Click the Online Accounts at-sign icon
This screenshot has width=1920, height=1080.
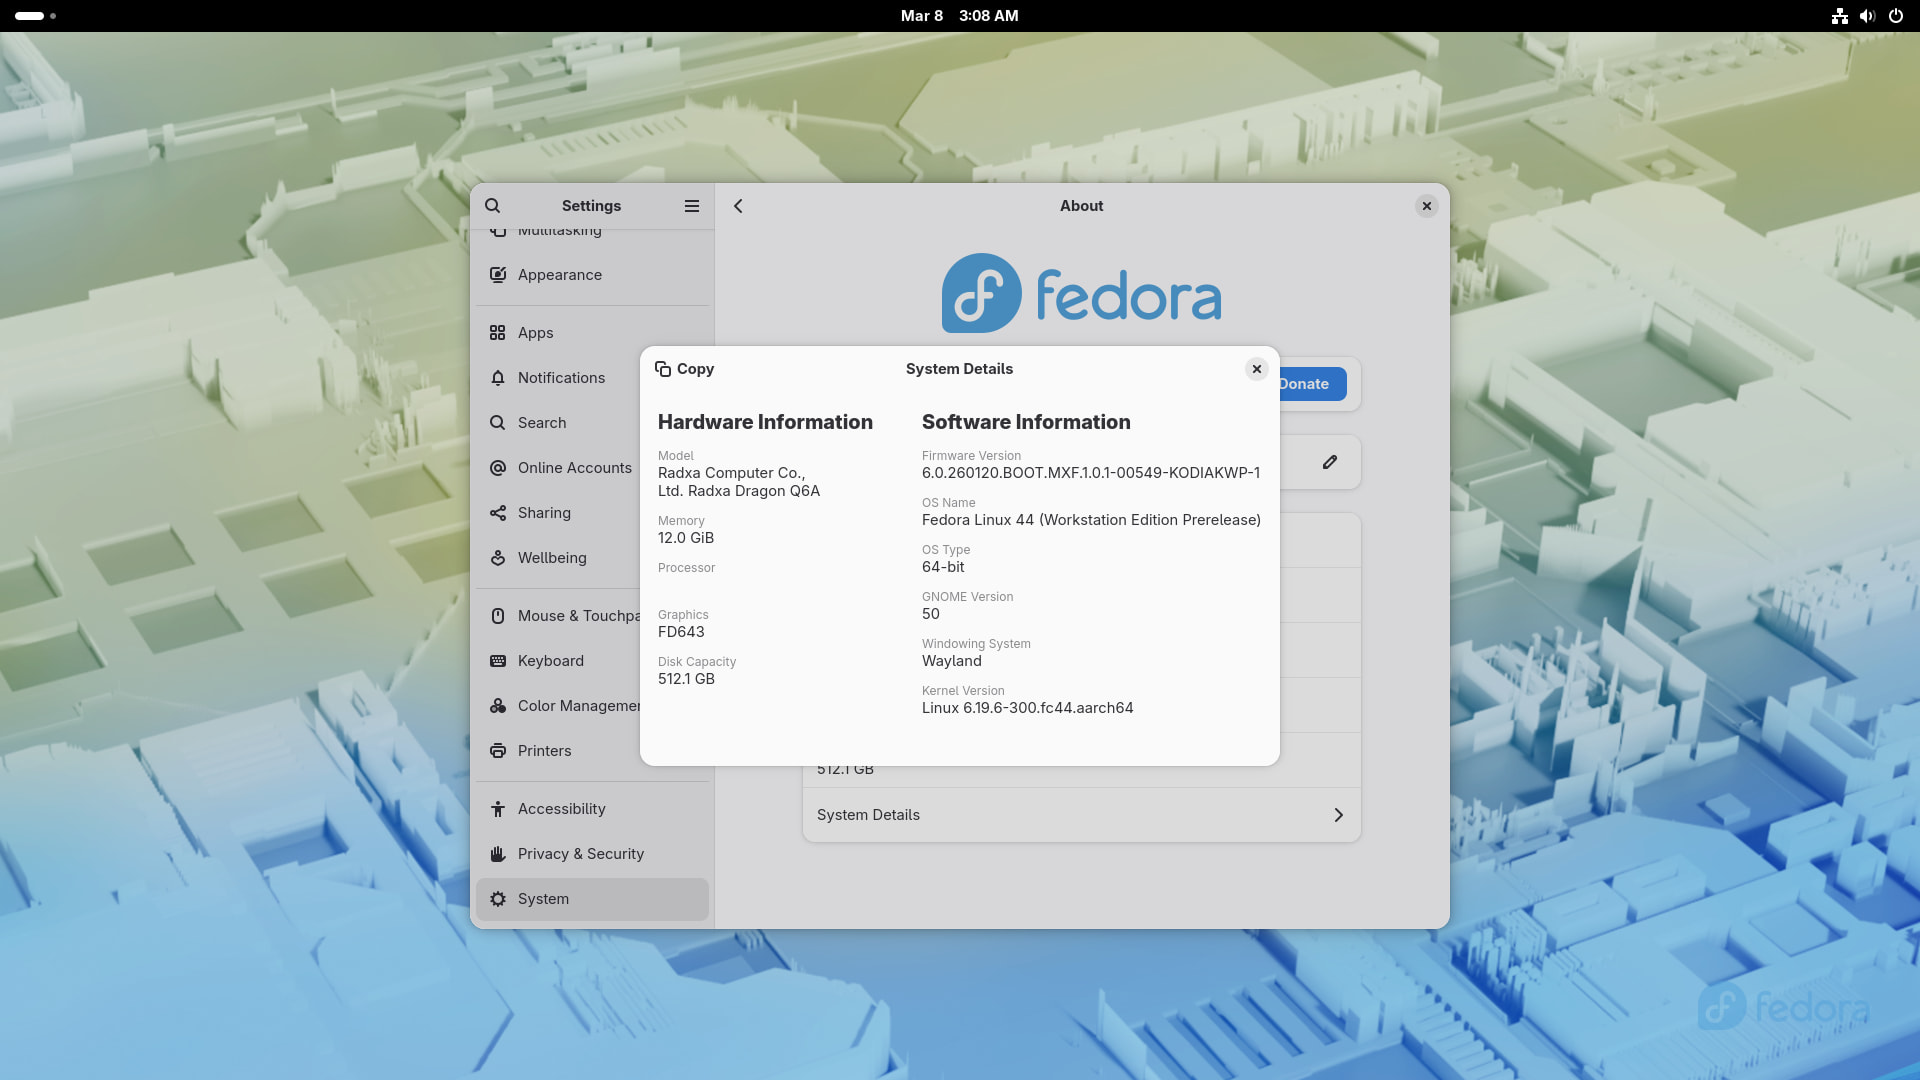tap(498, 468)
